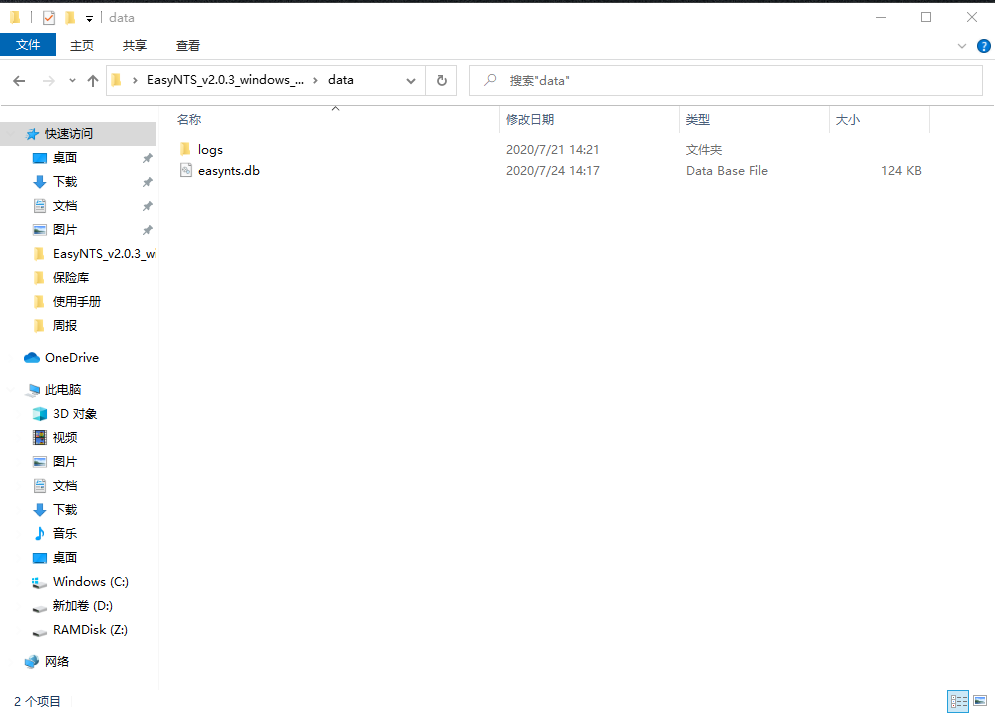Expand the chevron between EasyNTS and data
This screenshot has width=995, height=713.
point(315,81)
